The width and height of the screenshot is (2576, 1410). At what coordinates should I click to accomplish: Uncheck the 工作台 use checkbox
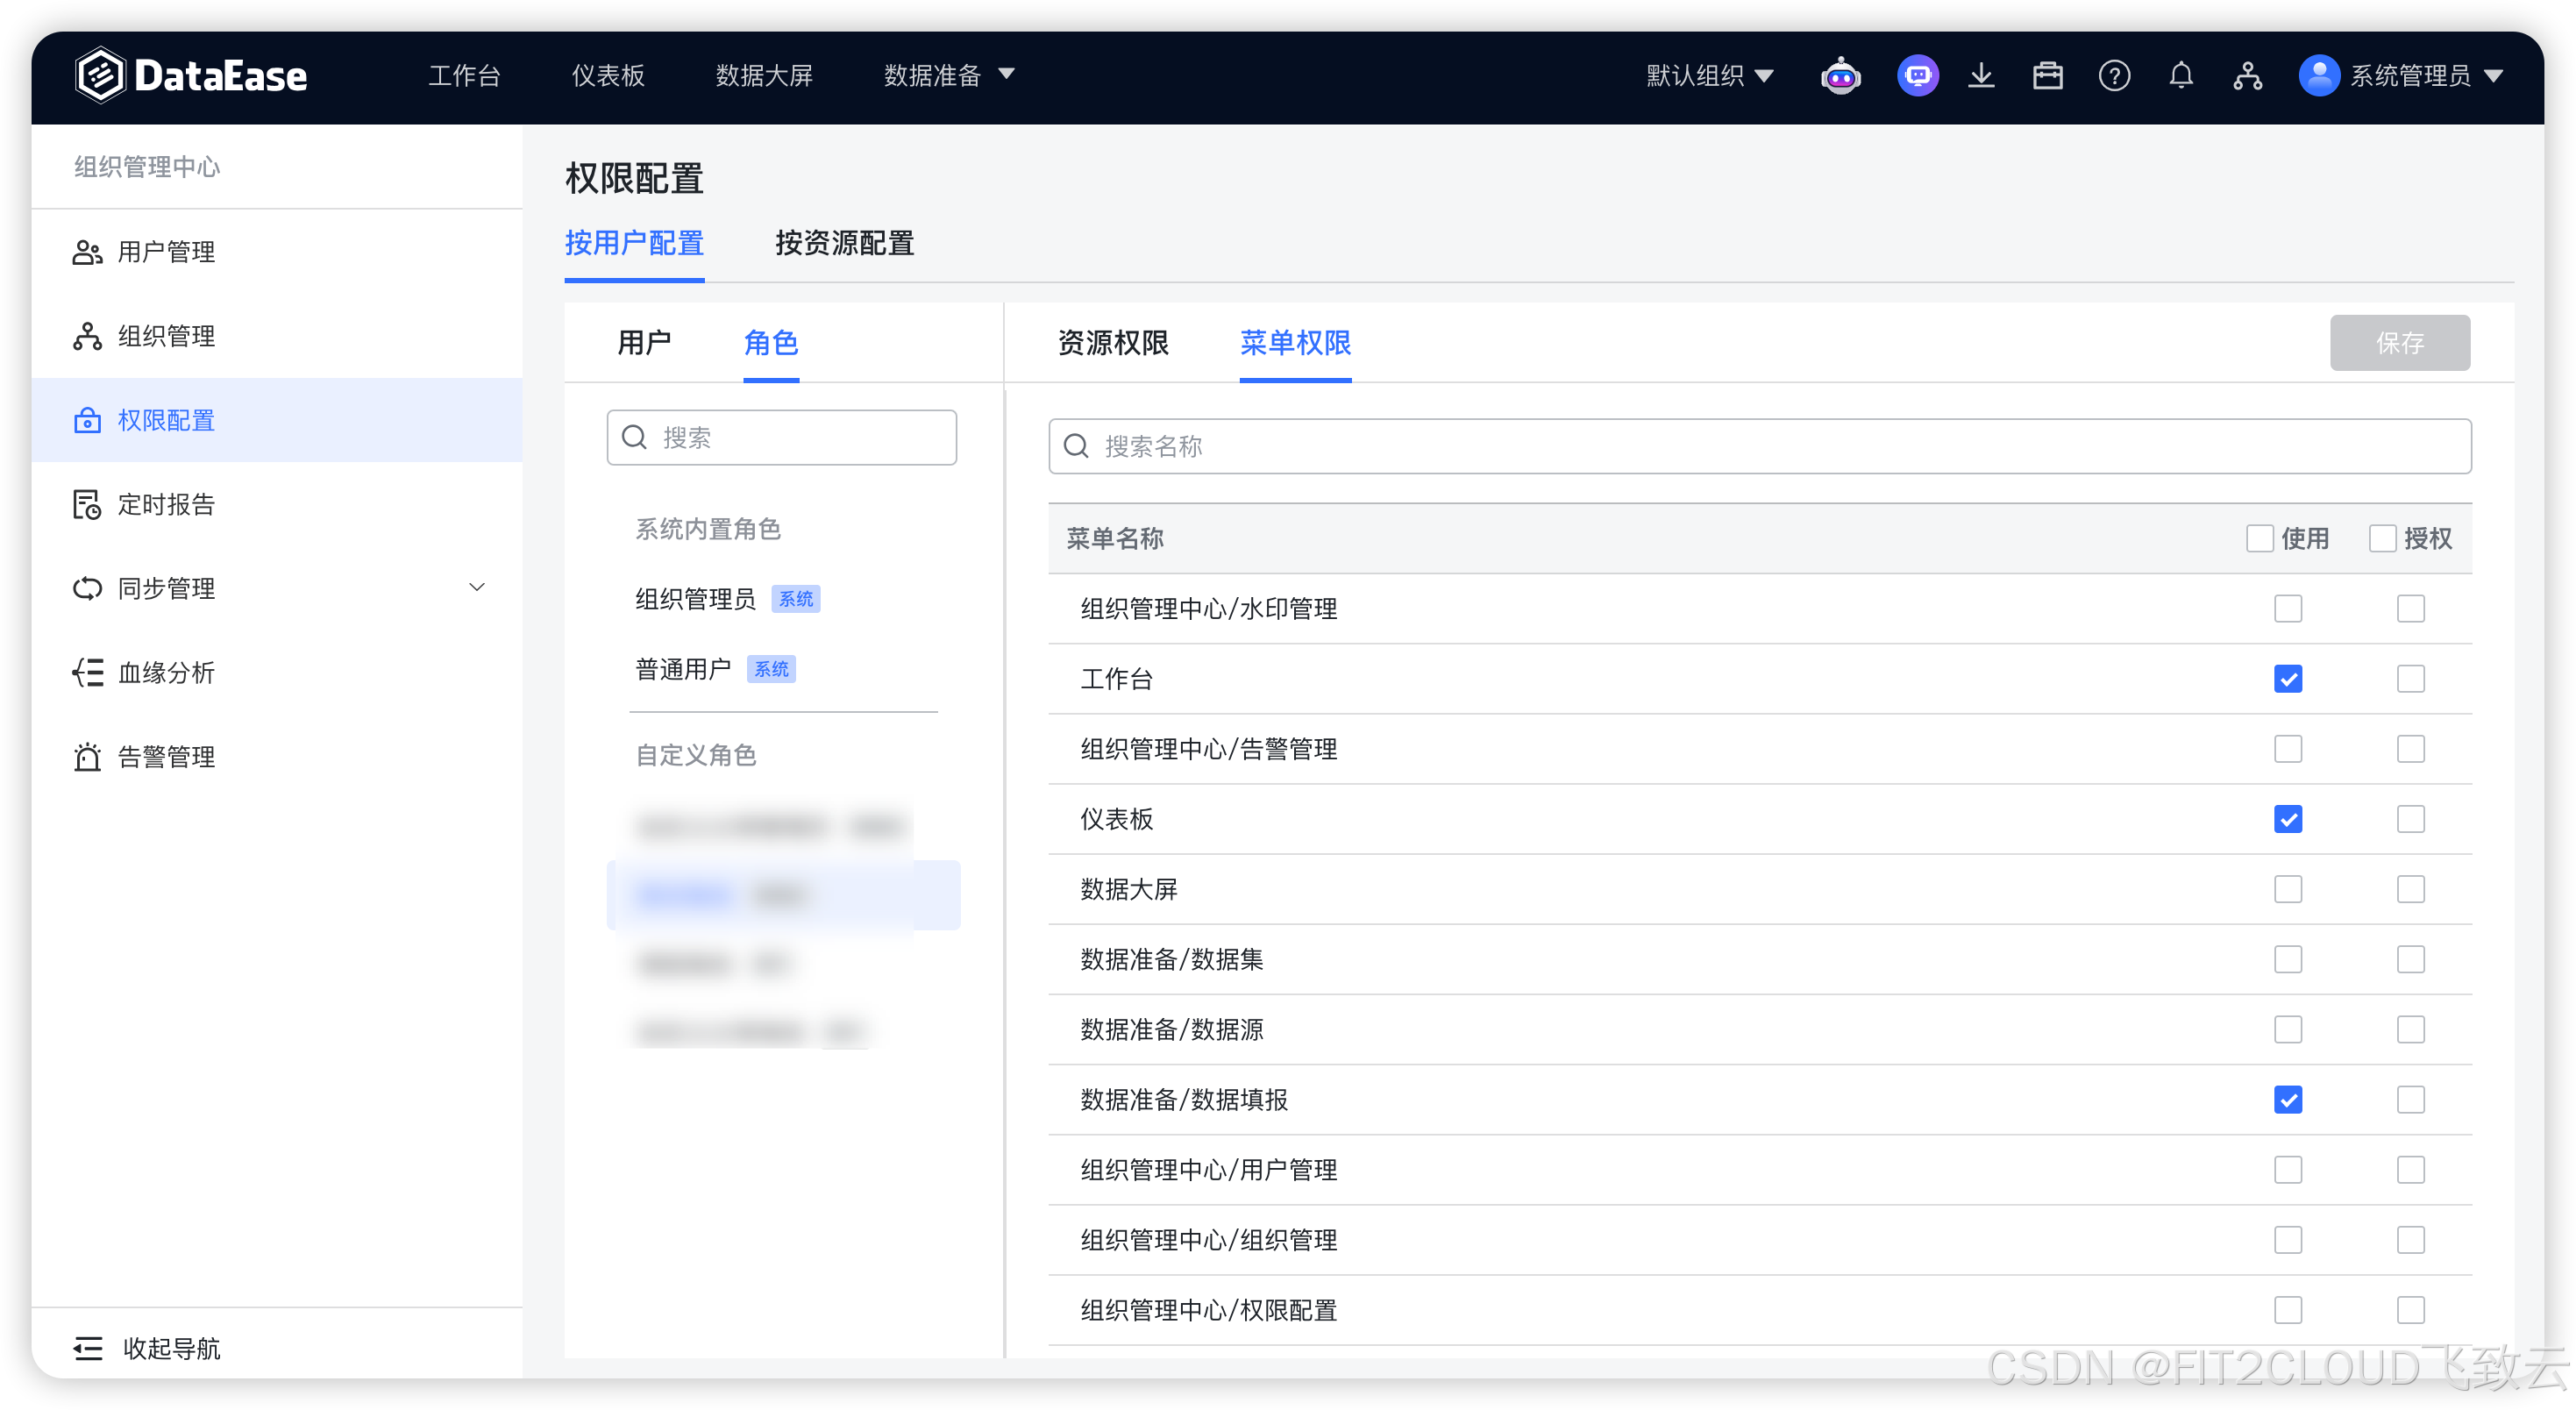tap(2288, 679)
